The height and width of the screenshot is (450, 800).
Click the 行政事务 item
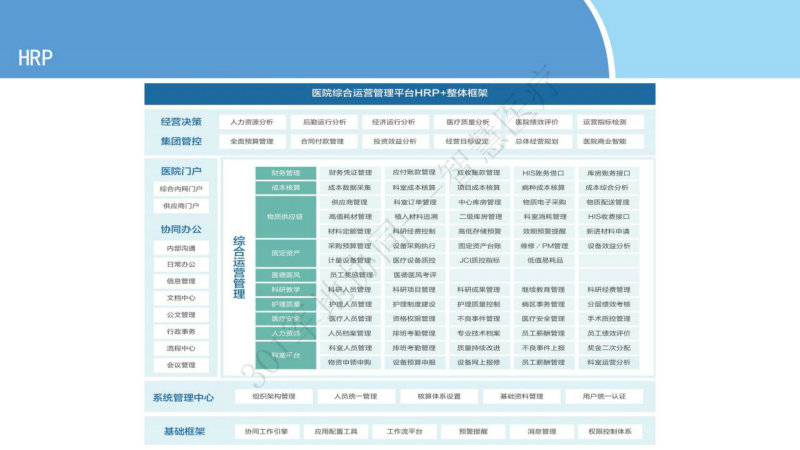click(x=181, y=332)
